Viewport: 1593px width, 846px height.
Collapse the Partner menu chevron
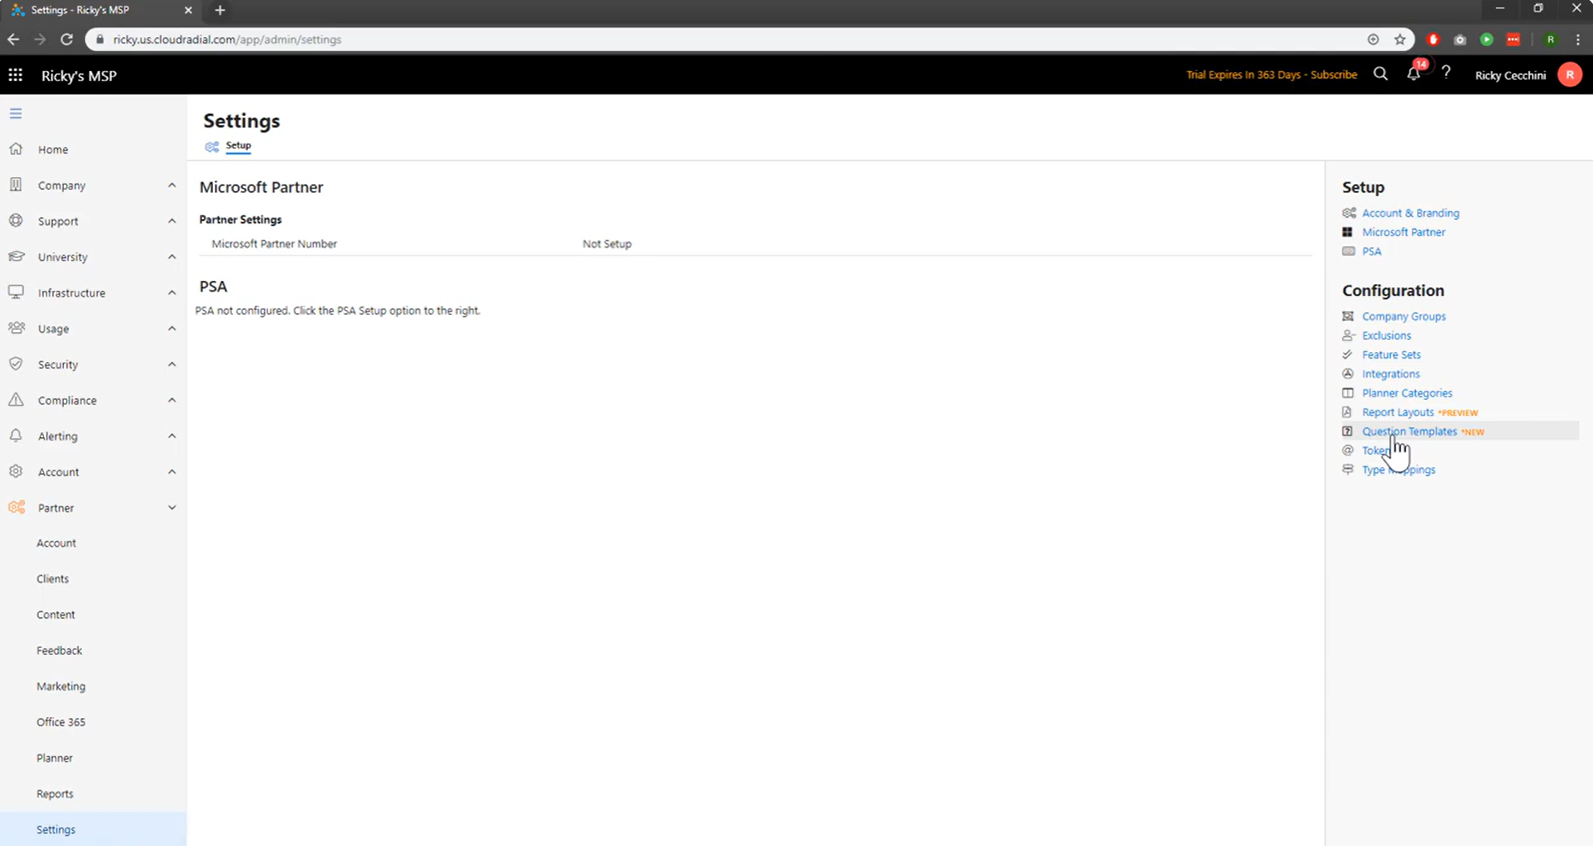point(172,508)
